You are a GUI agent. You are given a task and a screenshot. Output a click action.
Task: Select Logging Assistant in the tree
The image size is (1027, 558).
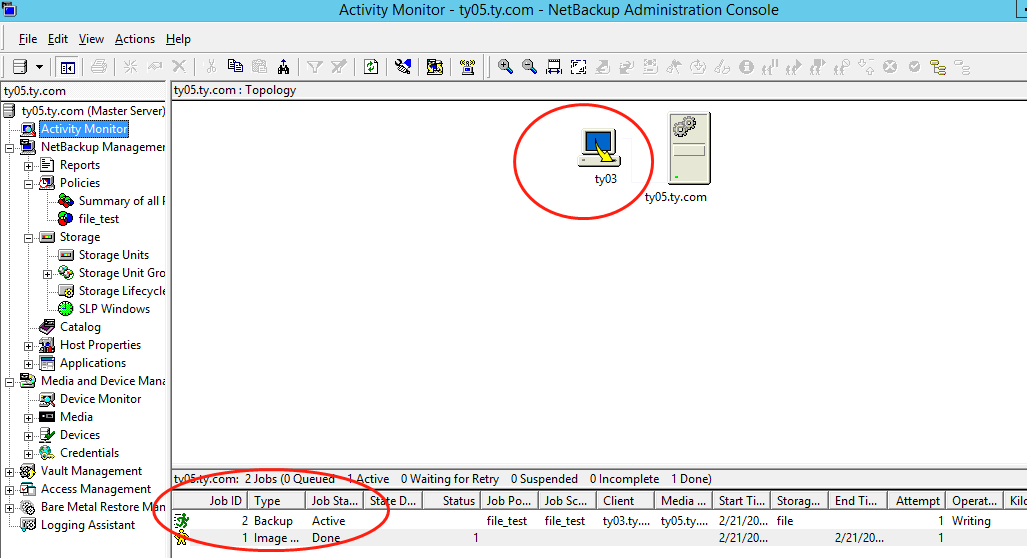click(88, 525)
